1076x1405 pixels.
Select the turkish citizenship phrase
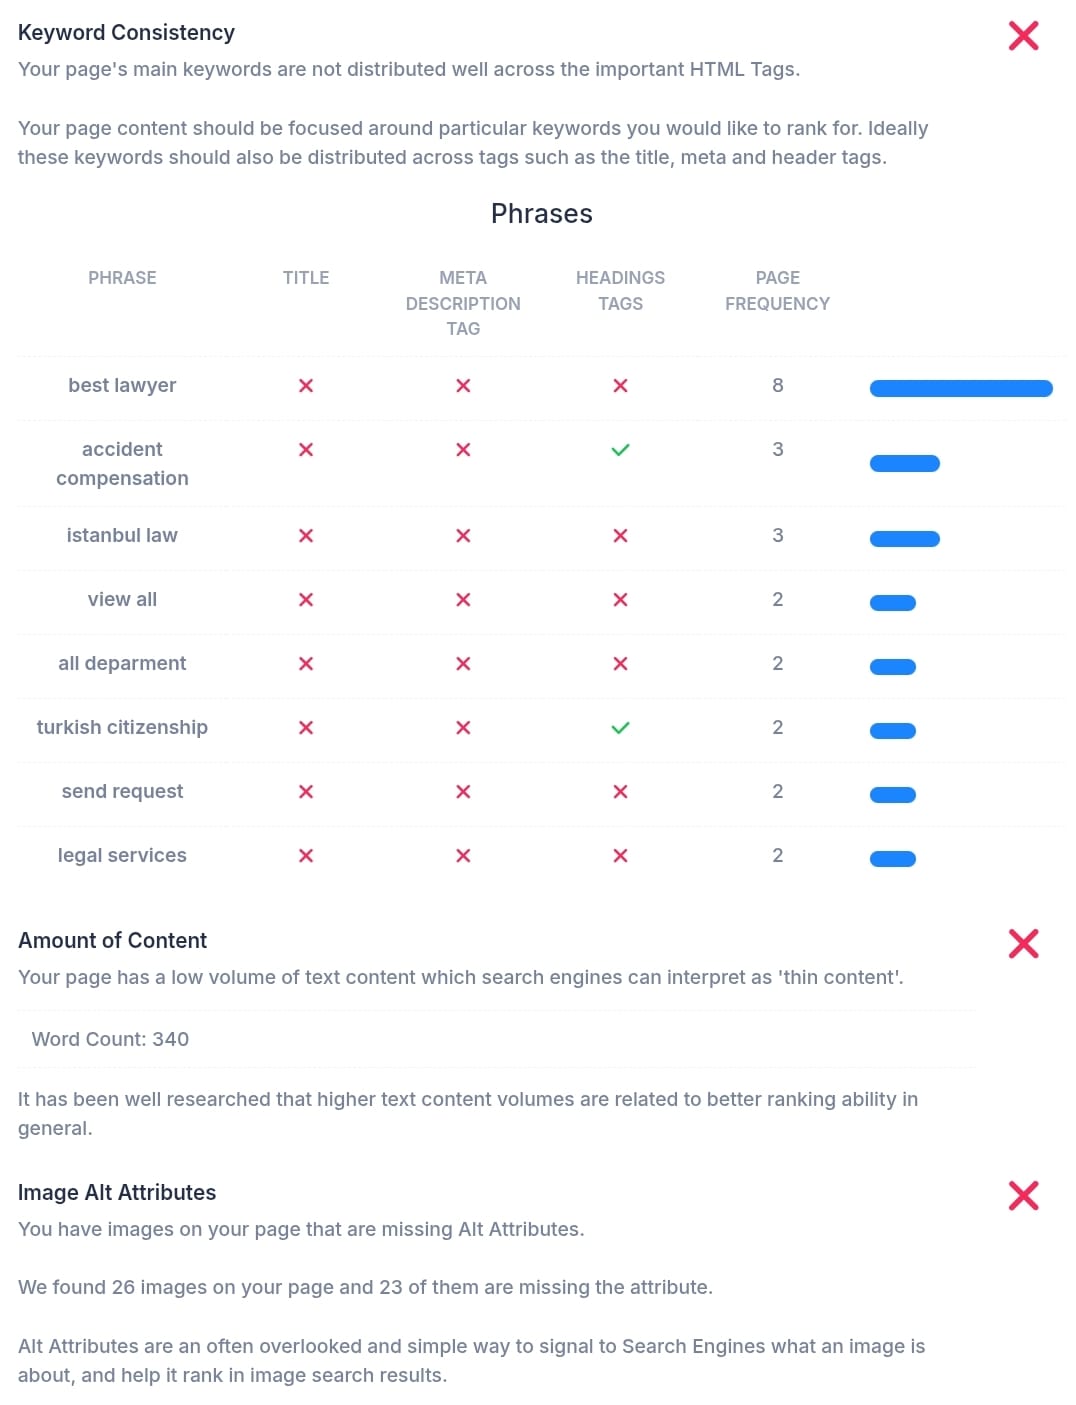tap(122, 727)
